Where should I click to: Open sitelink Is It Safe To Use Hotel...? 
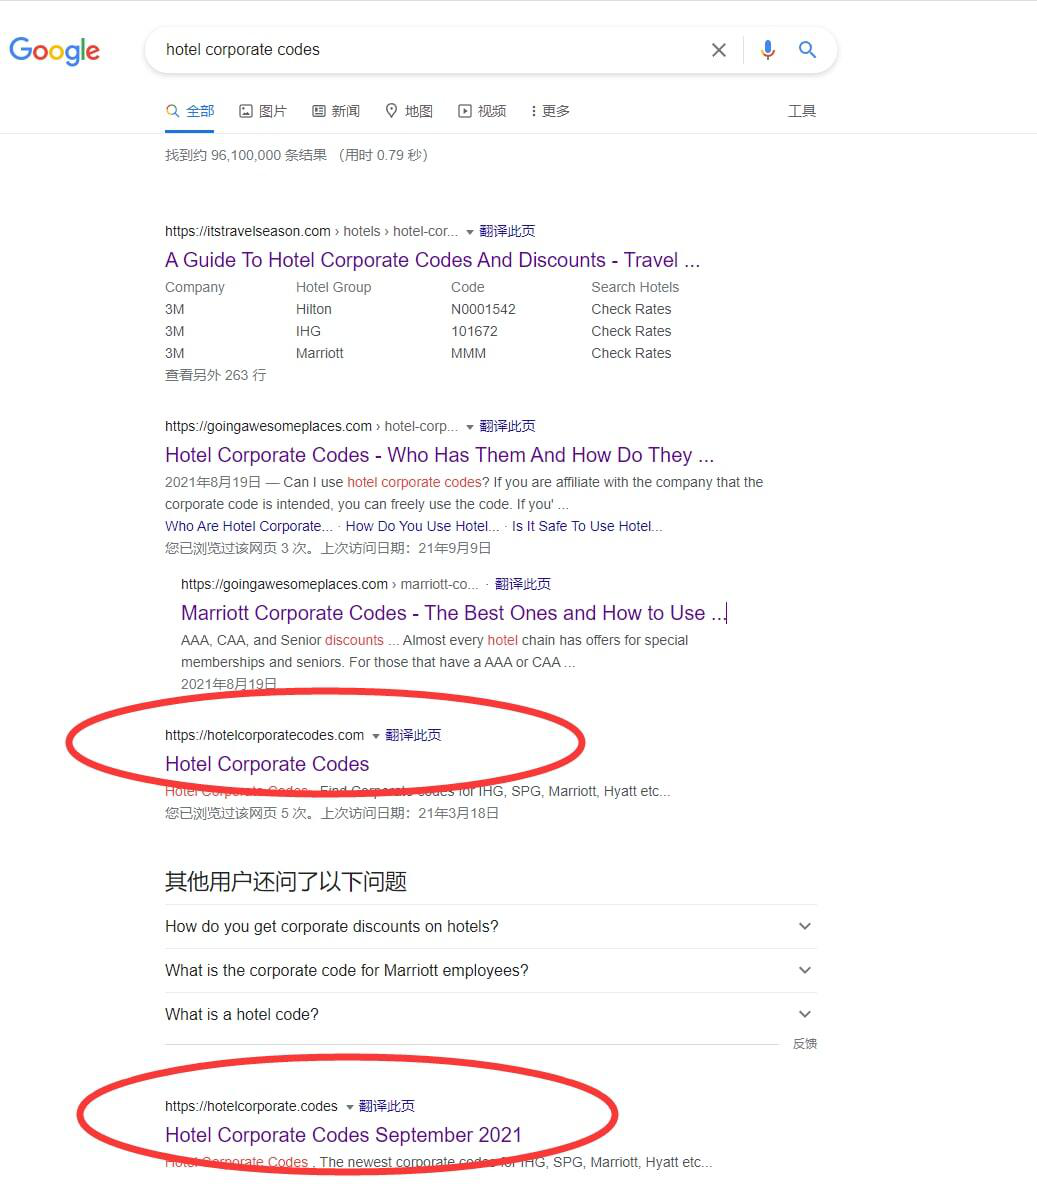coord(587,526)
